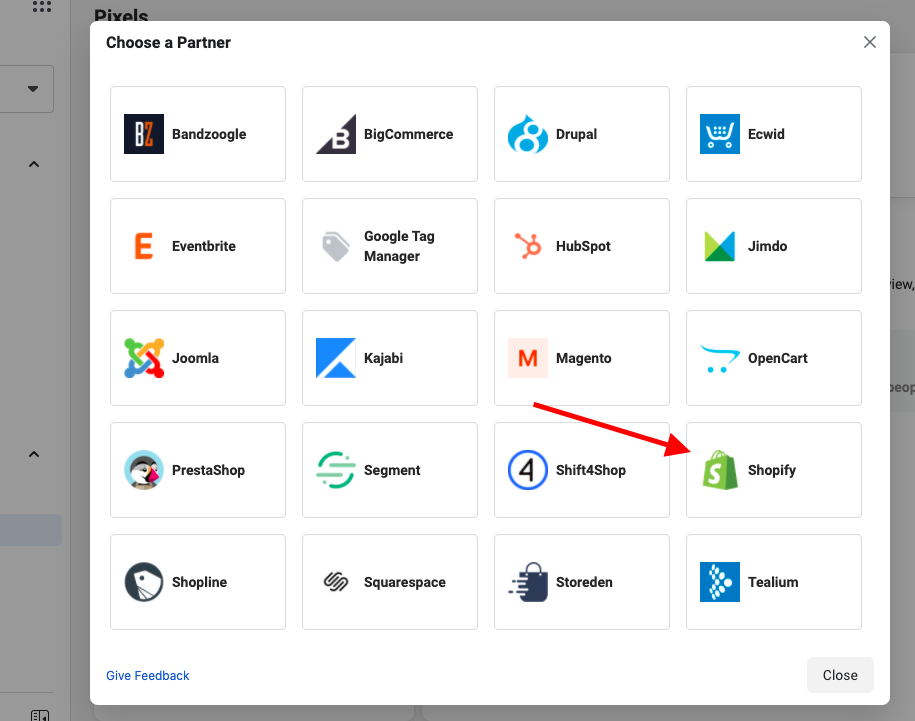Click the Tealium blue logo

720,582
